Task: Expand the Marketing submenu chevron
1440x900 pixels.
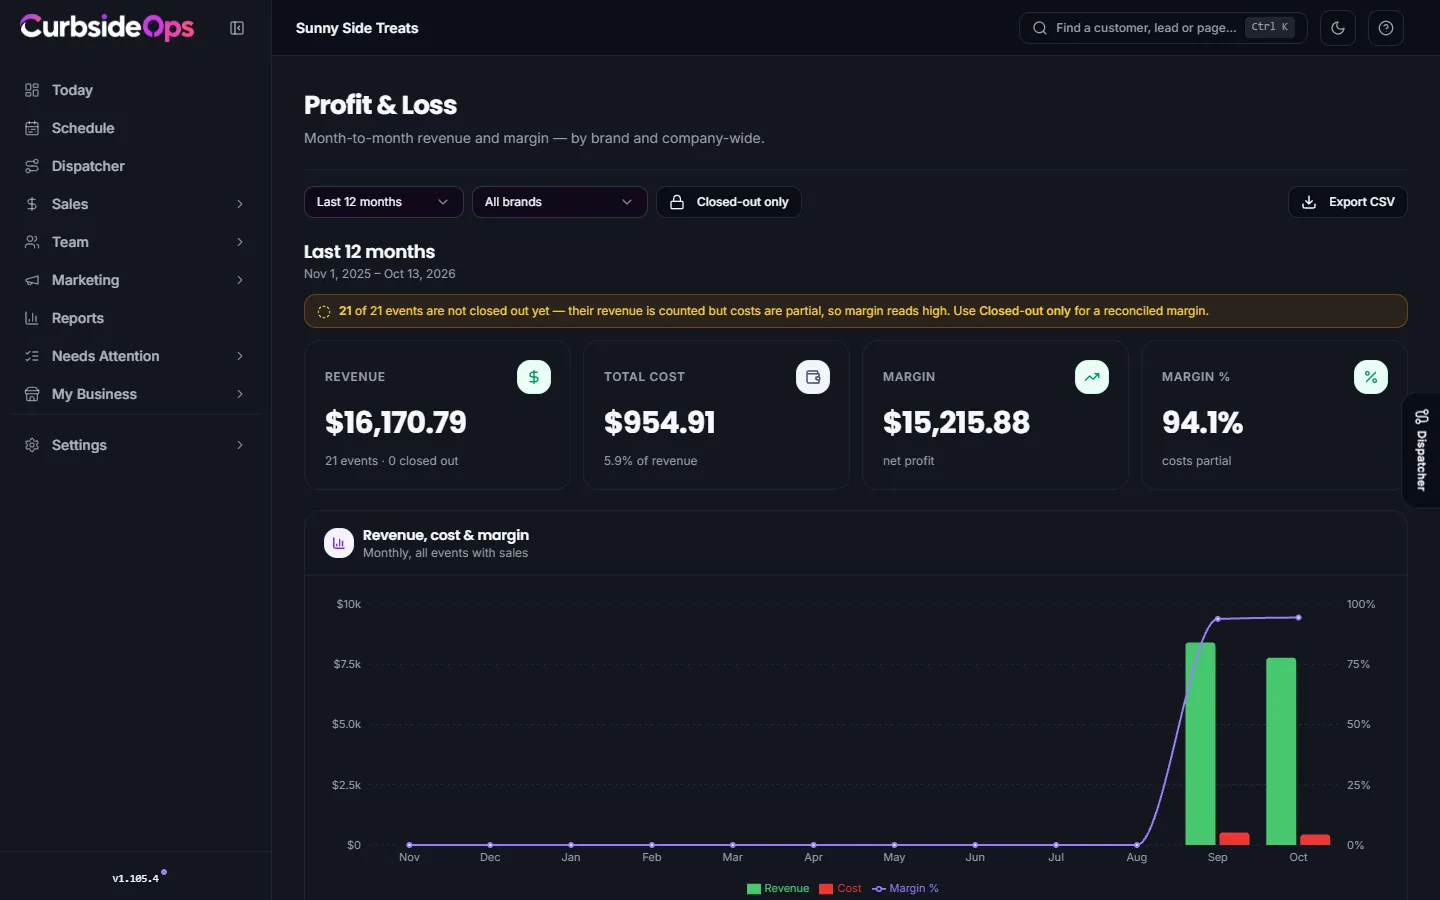Action: (240, 280)
